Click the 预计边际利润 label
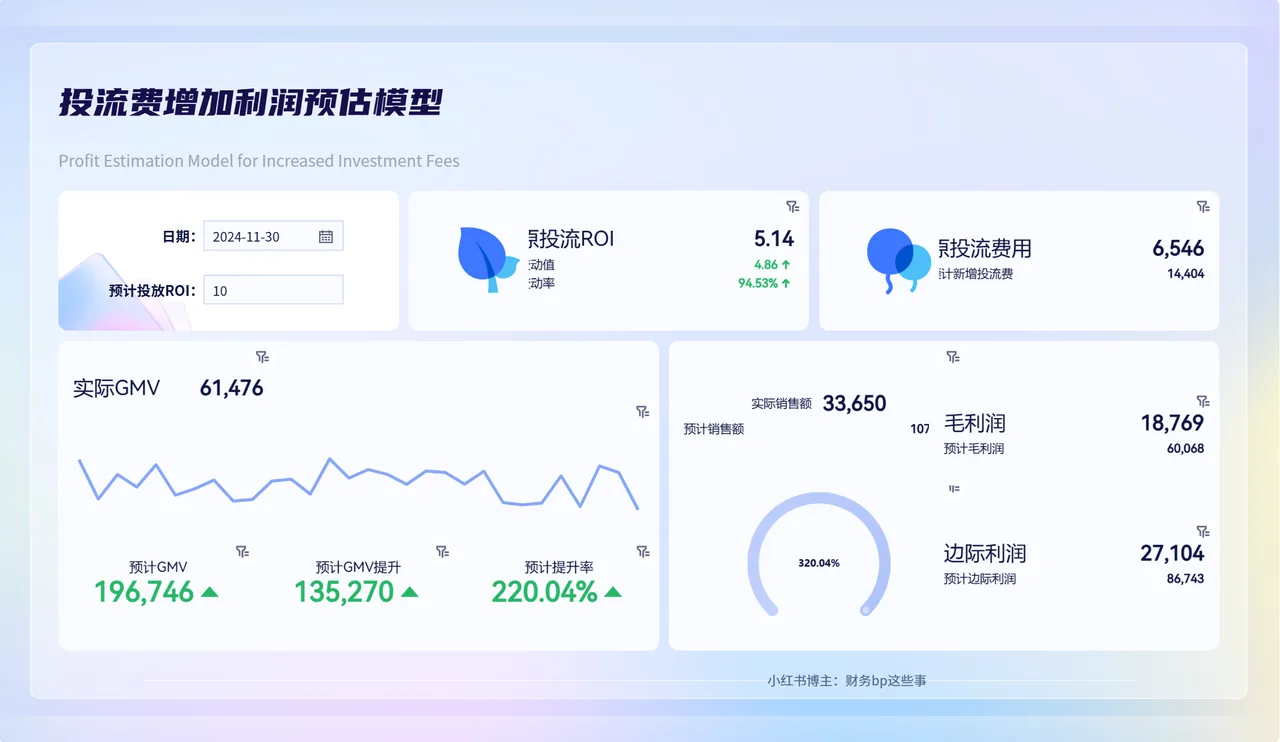 pyautogui.click(x=980, y=579)
